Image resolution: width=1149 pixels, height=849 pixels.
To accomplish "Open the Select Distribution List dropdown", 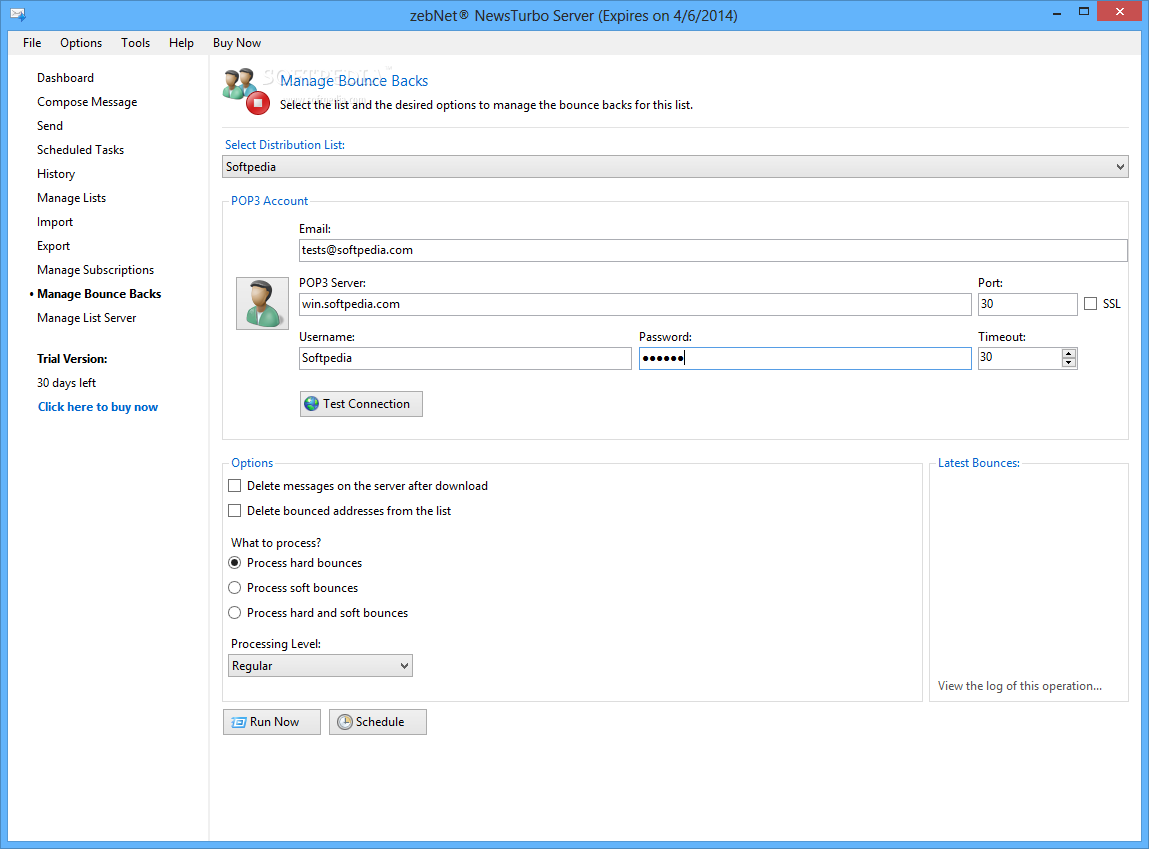I will point(675,167).
